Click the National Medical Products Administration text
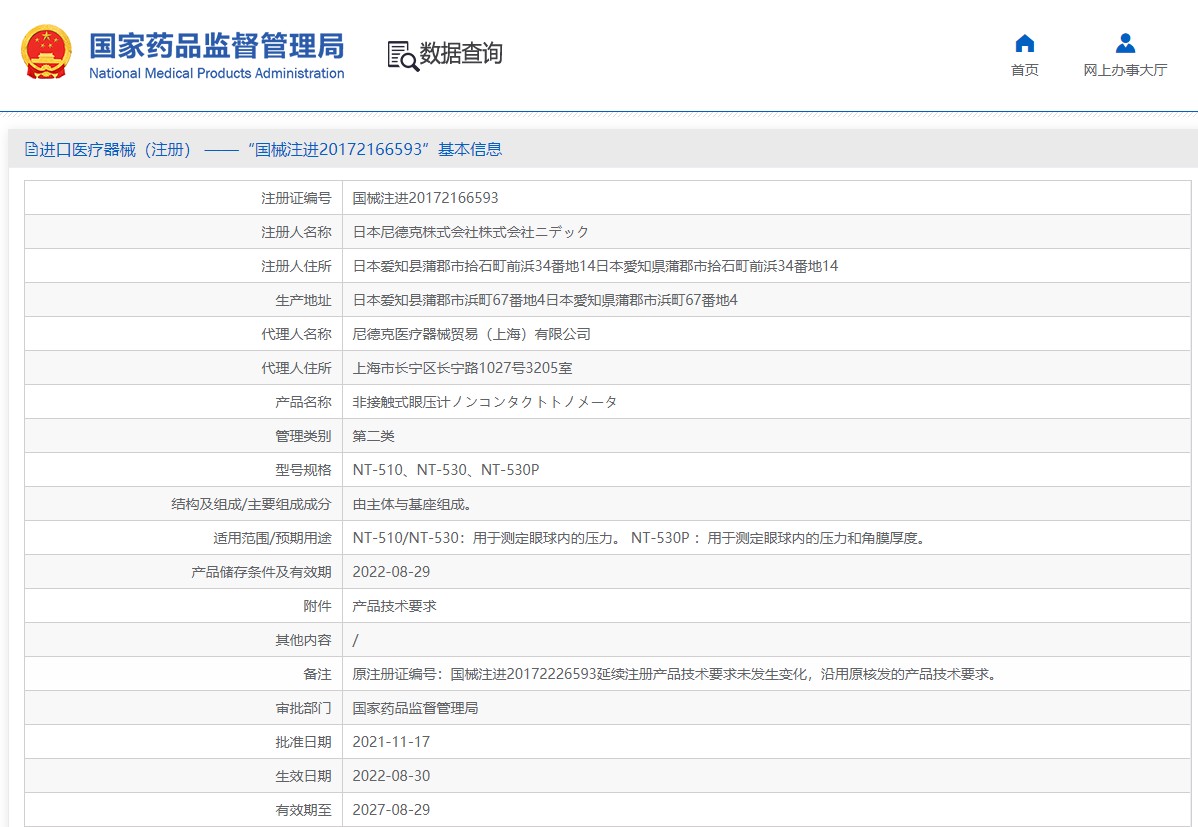 (216, 73)
